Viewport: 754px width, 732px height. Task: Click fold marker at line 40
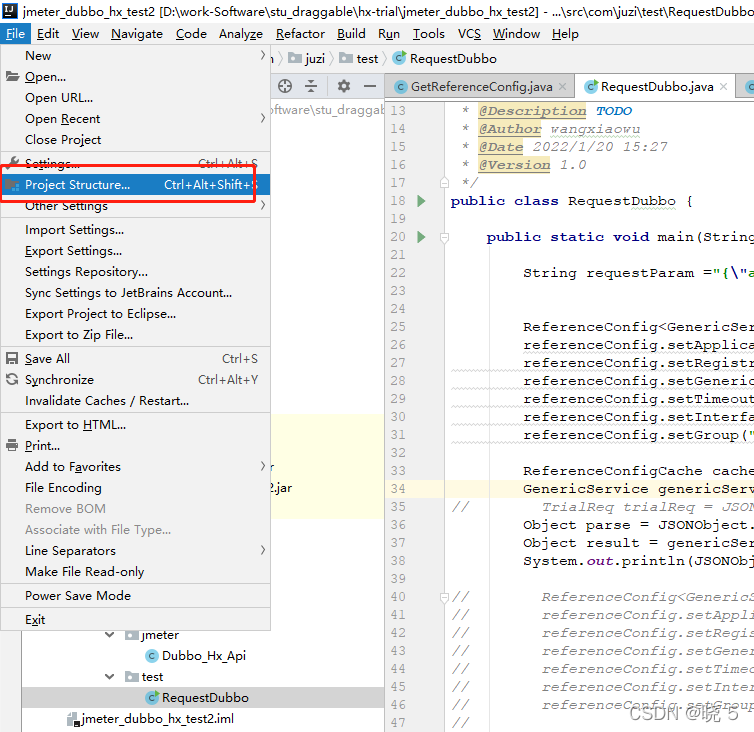pos(444,597)
